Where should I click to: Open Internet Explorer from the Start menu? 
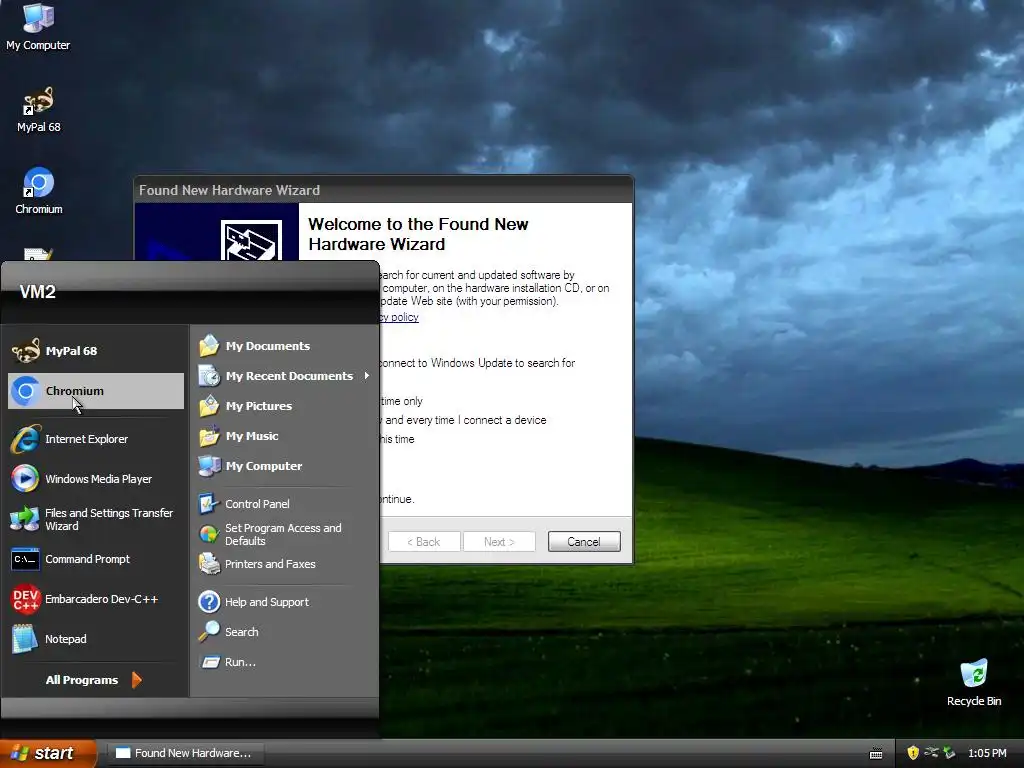coord(95,439)
